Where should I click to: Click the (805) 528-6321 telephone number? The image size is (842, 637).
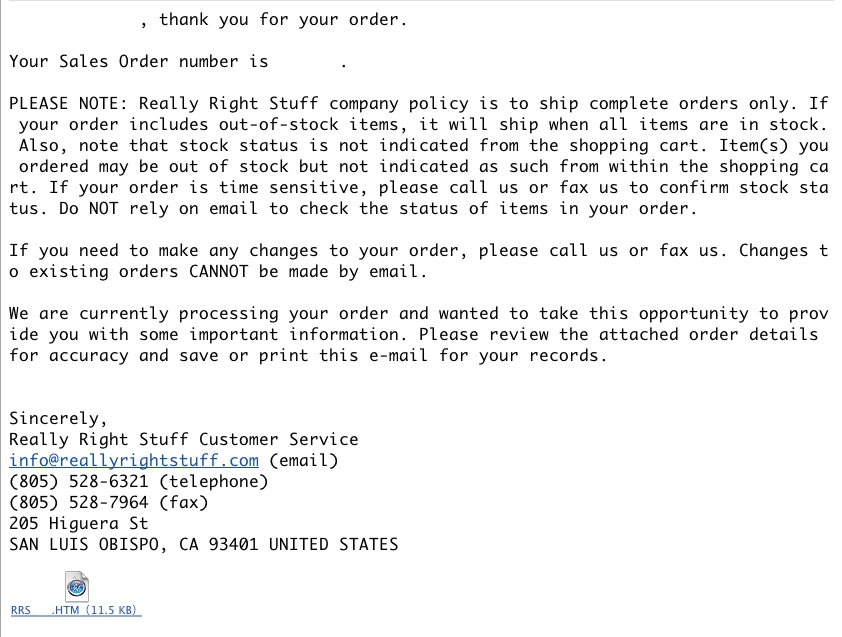[79, 482]
